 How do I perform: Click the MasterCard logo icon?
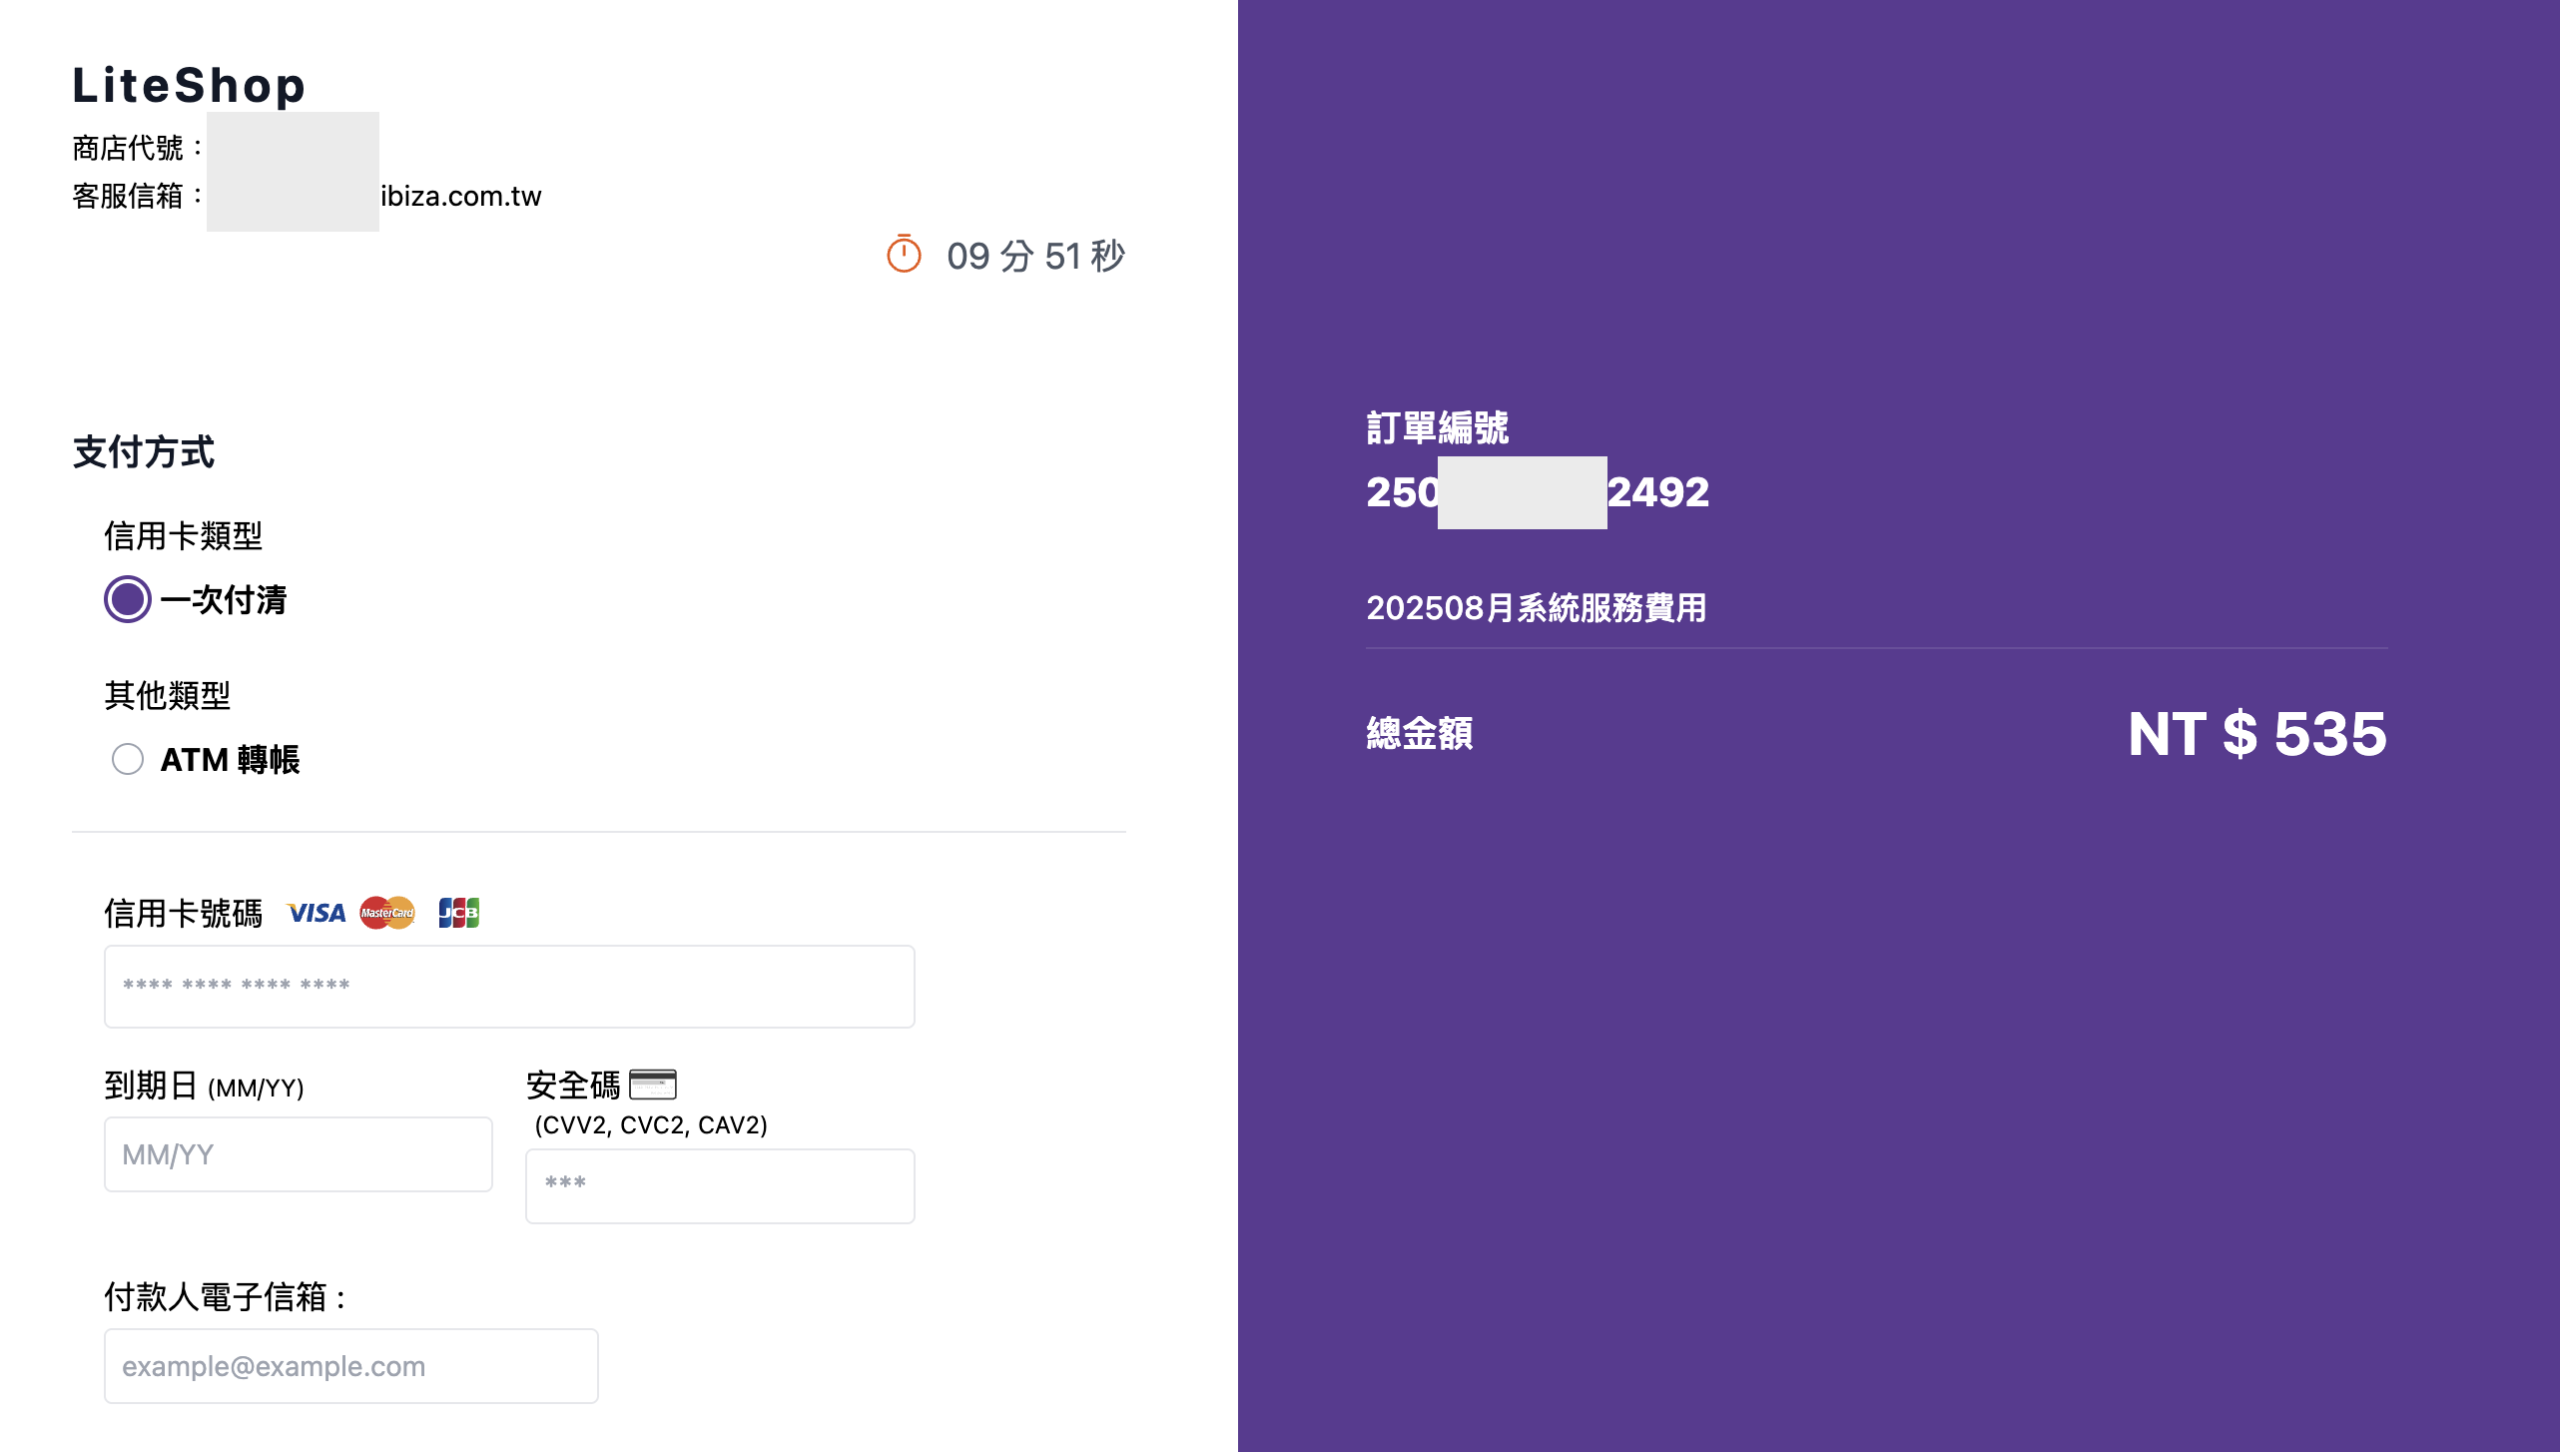(387, 913)
